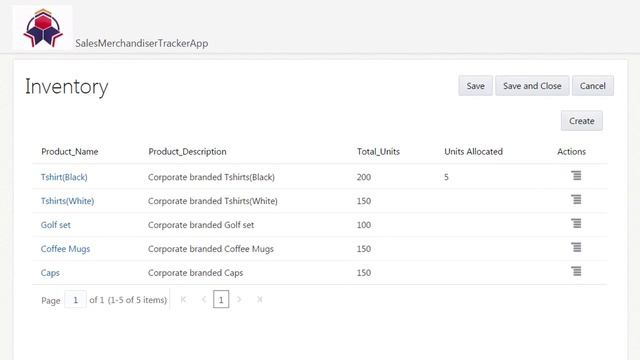Click the 200 total units value
The width and height of the screenshot is (640, 360).
point(364,177)
